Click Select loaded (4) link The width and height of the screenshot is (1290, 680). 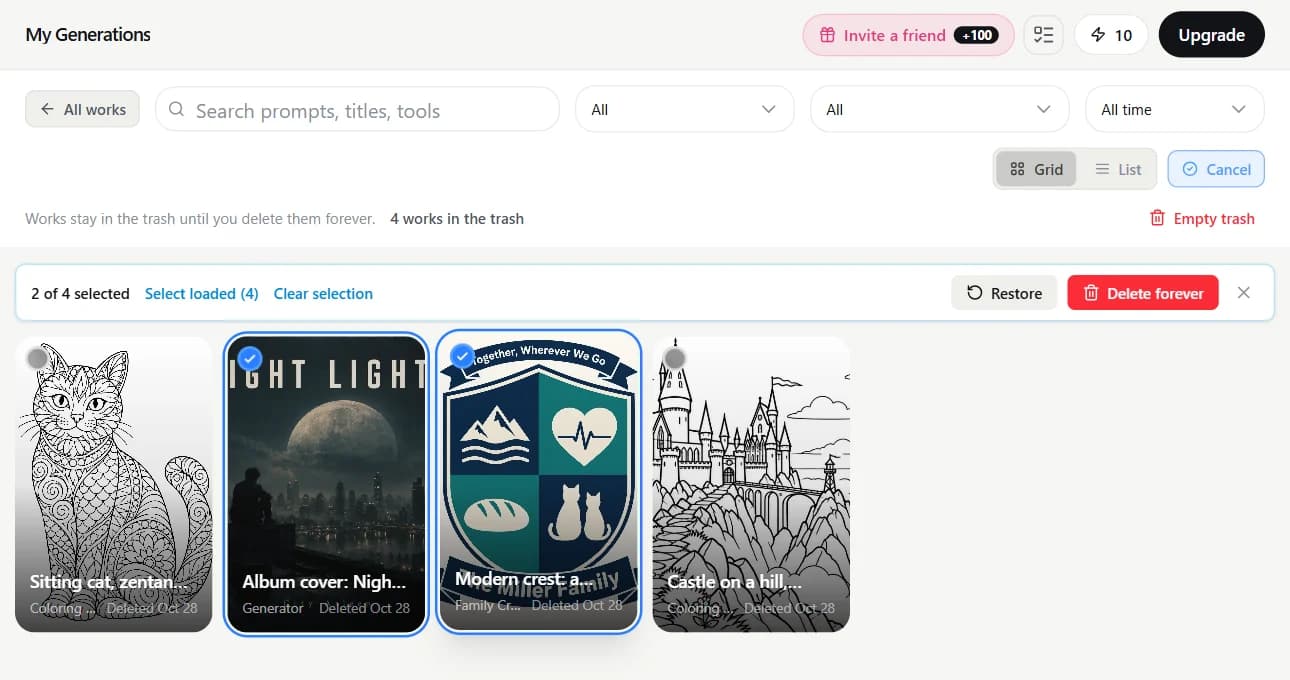point(202,293)
